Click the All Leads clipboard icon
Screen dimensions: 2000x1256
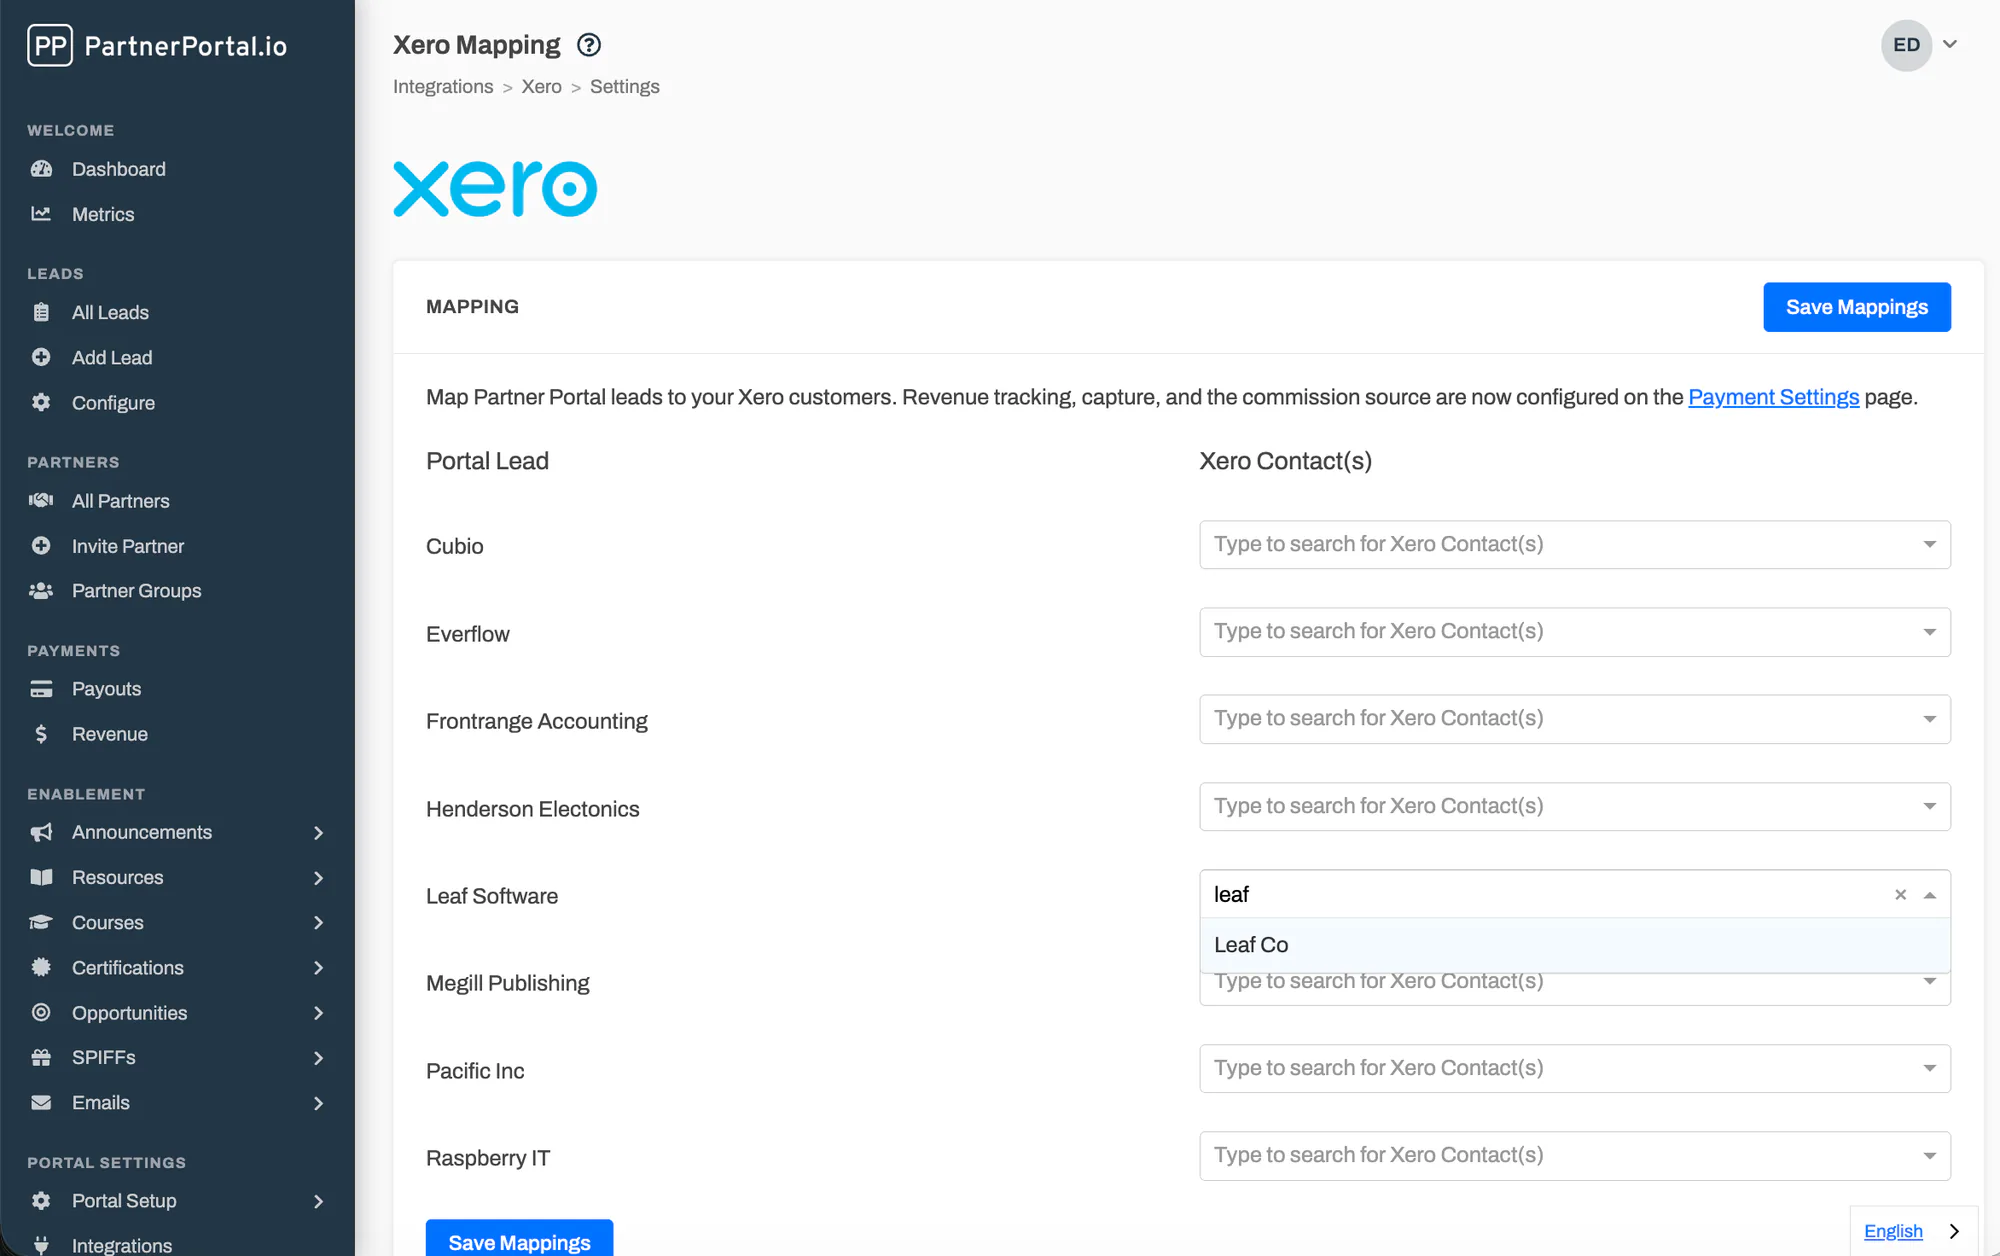41,312
